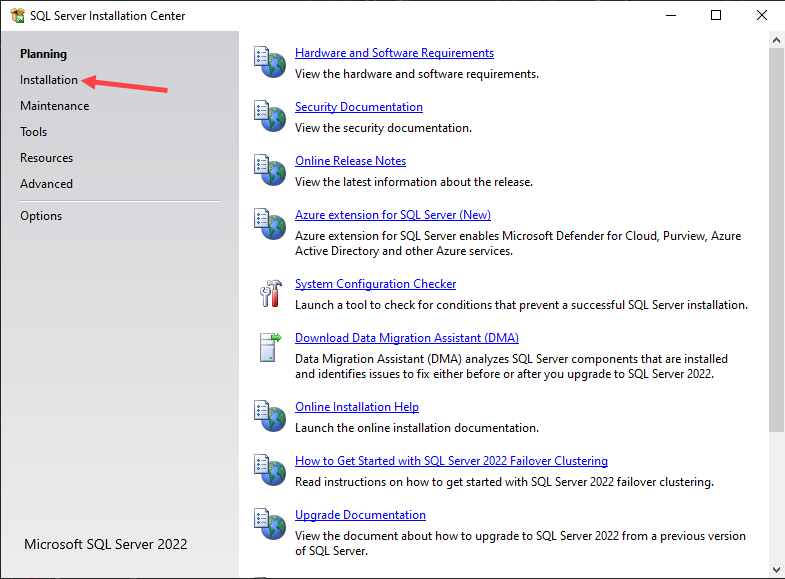Click 'Microsoft SQL Server 2022' label
785x579 pixels.
pos(106,544)
